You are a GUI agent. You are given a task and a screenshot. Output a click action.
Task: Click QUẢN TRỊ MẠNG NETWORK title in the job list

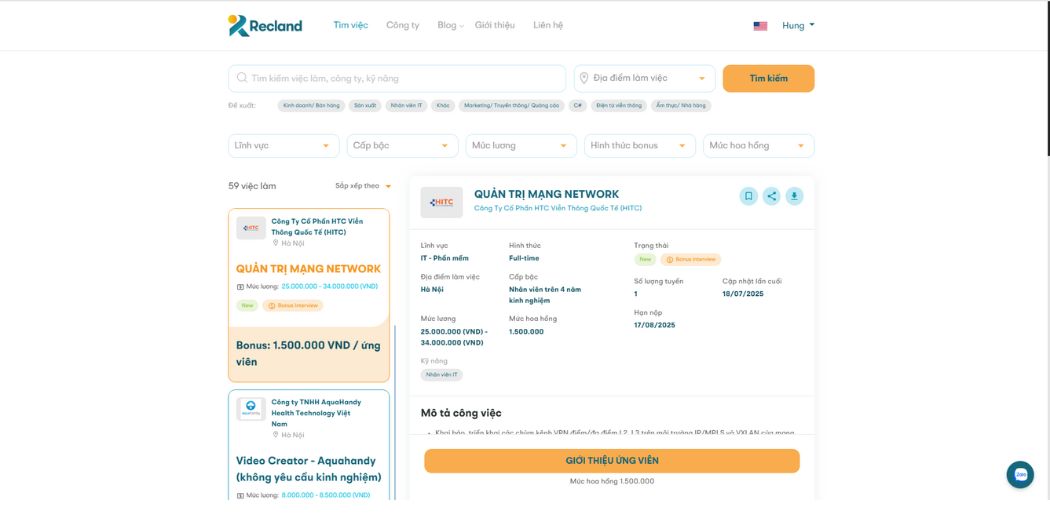coord(308,269)
